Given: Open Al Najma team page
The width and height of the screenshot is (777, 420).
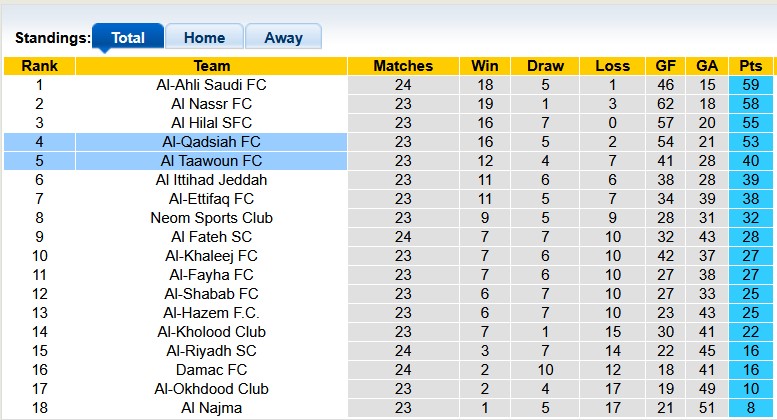Looking at the screenshot, I should pos(212,408).
